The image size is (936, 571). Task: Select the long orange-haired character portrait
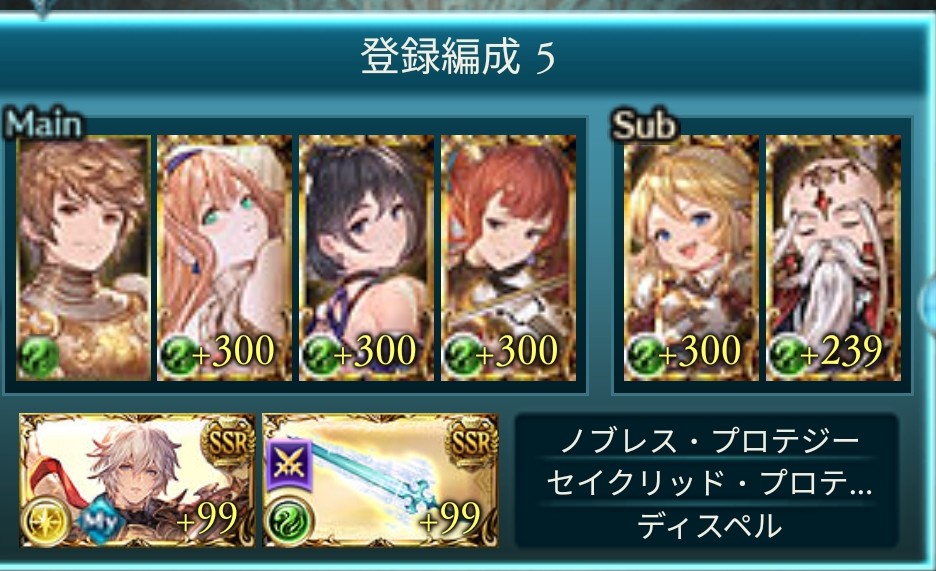click(x=224, y=258)
